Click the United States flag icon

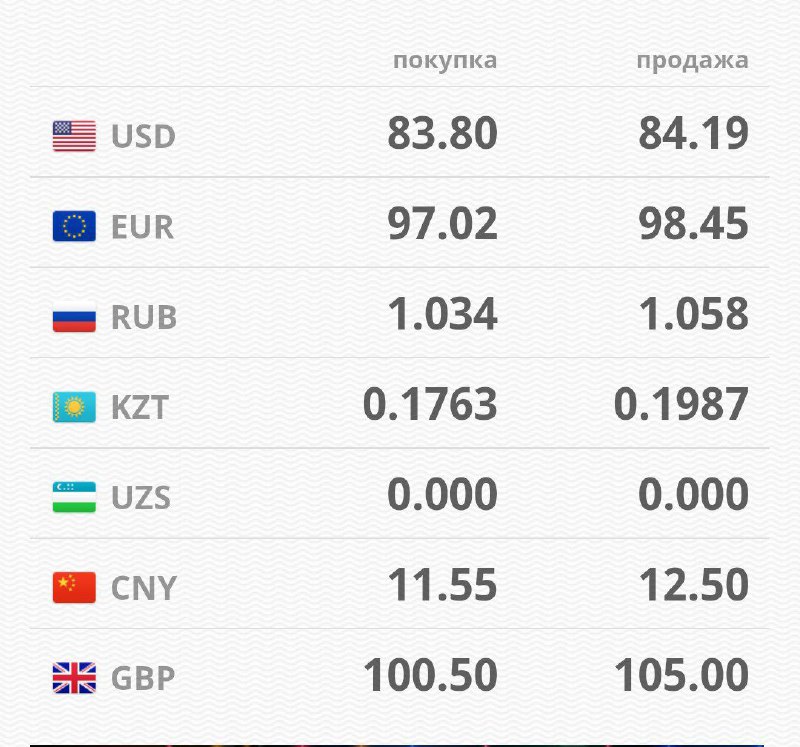click(74, 136)
